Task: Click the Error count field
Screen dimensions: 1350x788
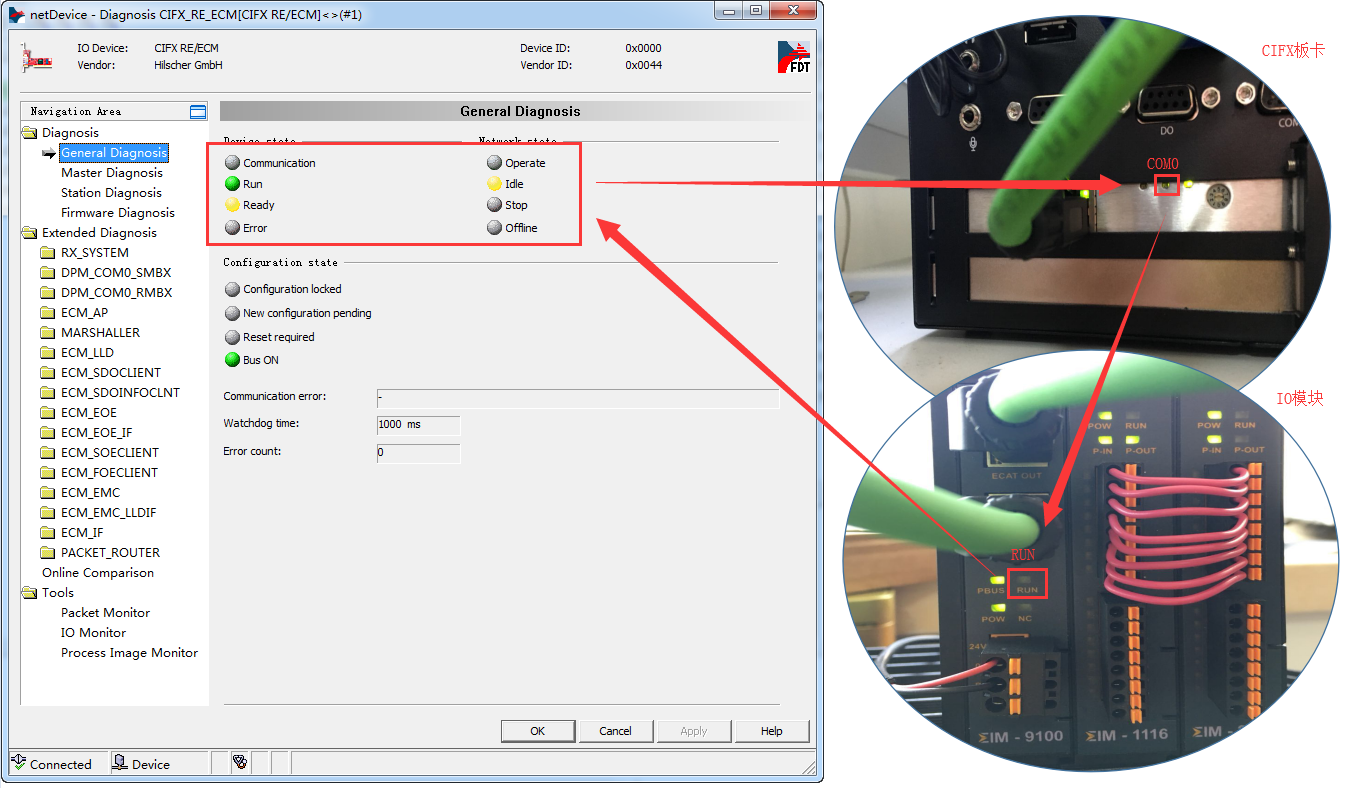Action: point(418,453)
